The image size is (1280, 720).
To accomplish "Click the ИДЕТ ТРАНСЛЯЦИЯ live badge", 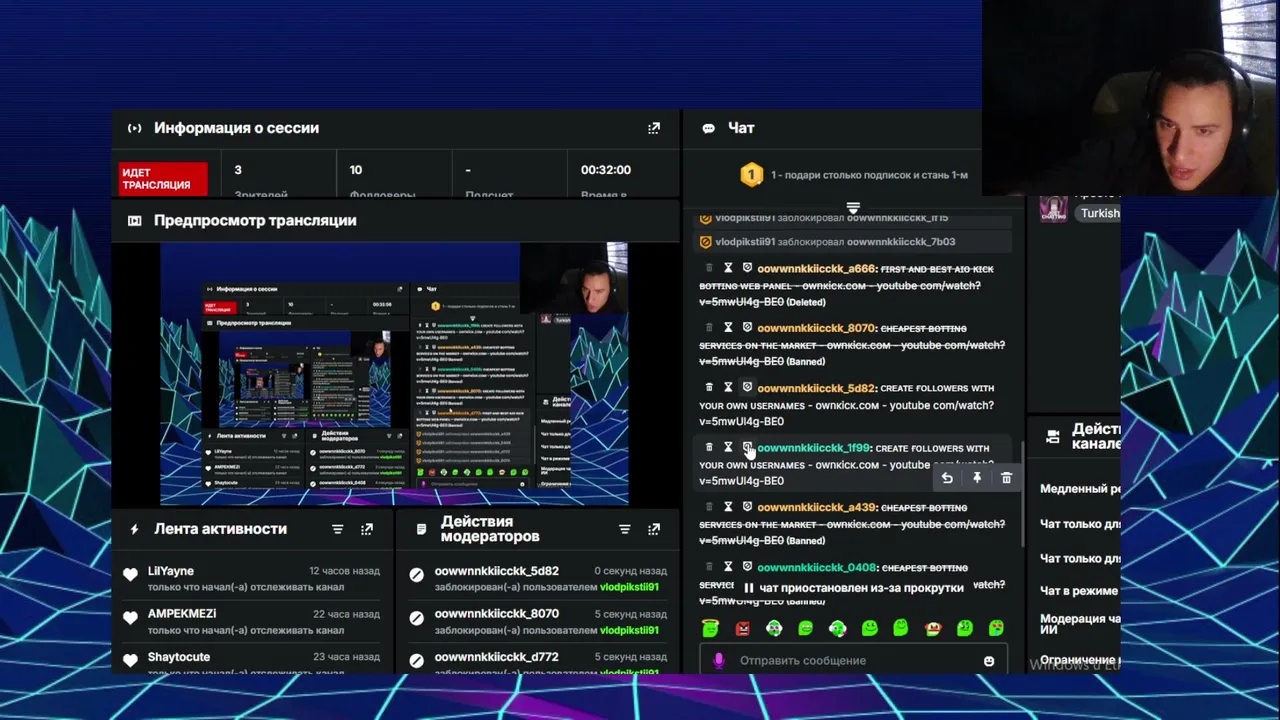I will [x=163, y=179].
